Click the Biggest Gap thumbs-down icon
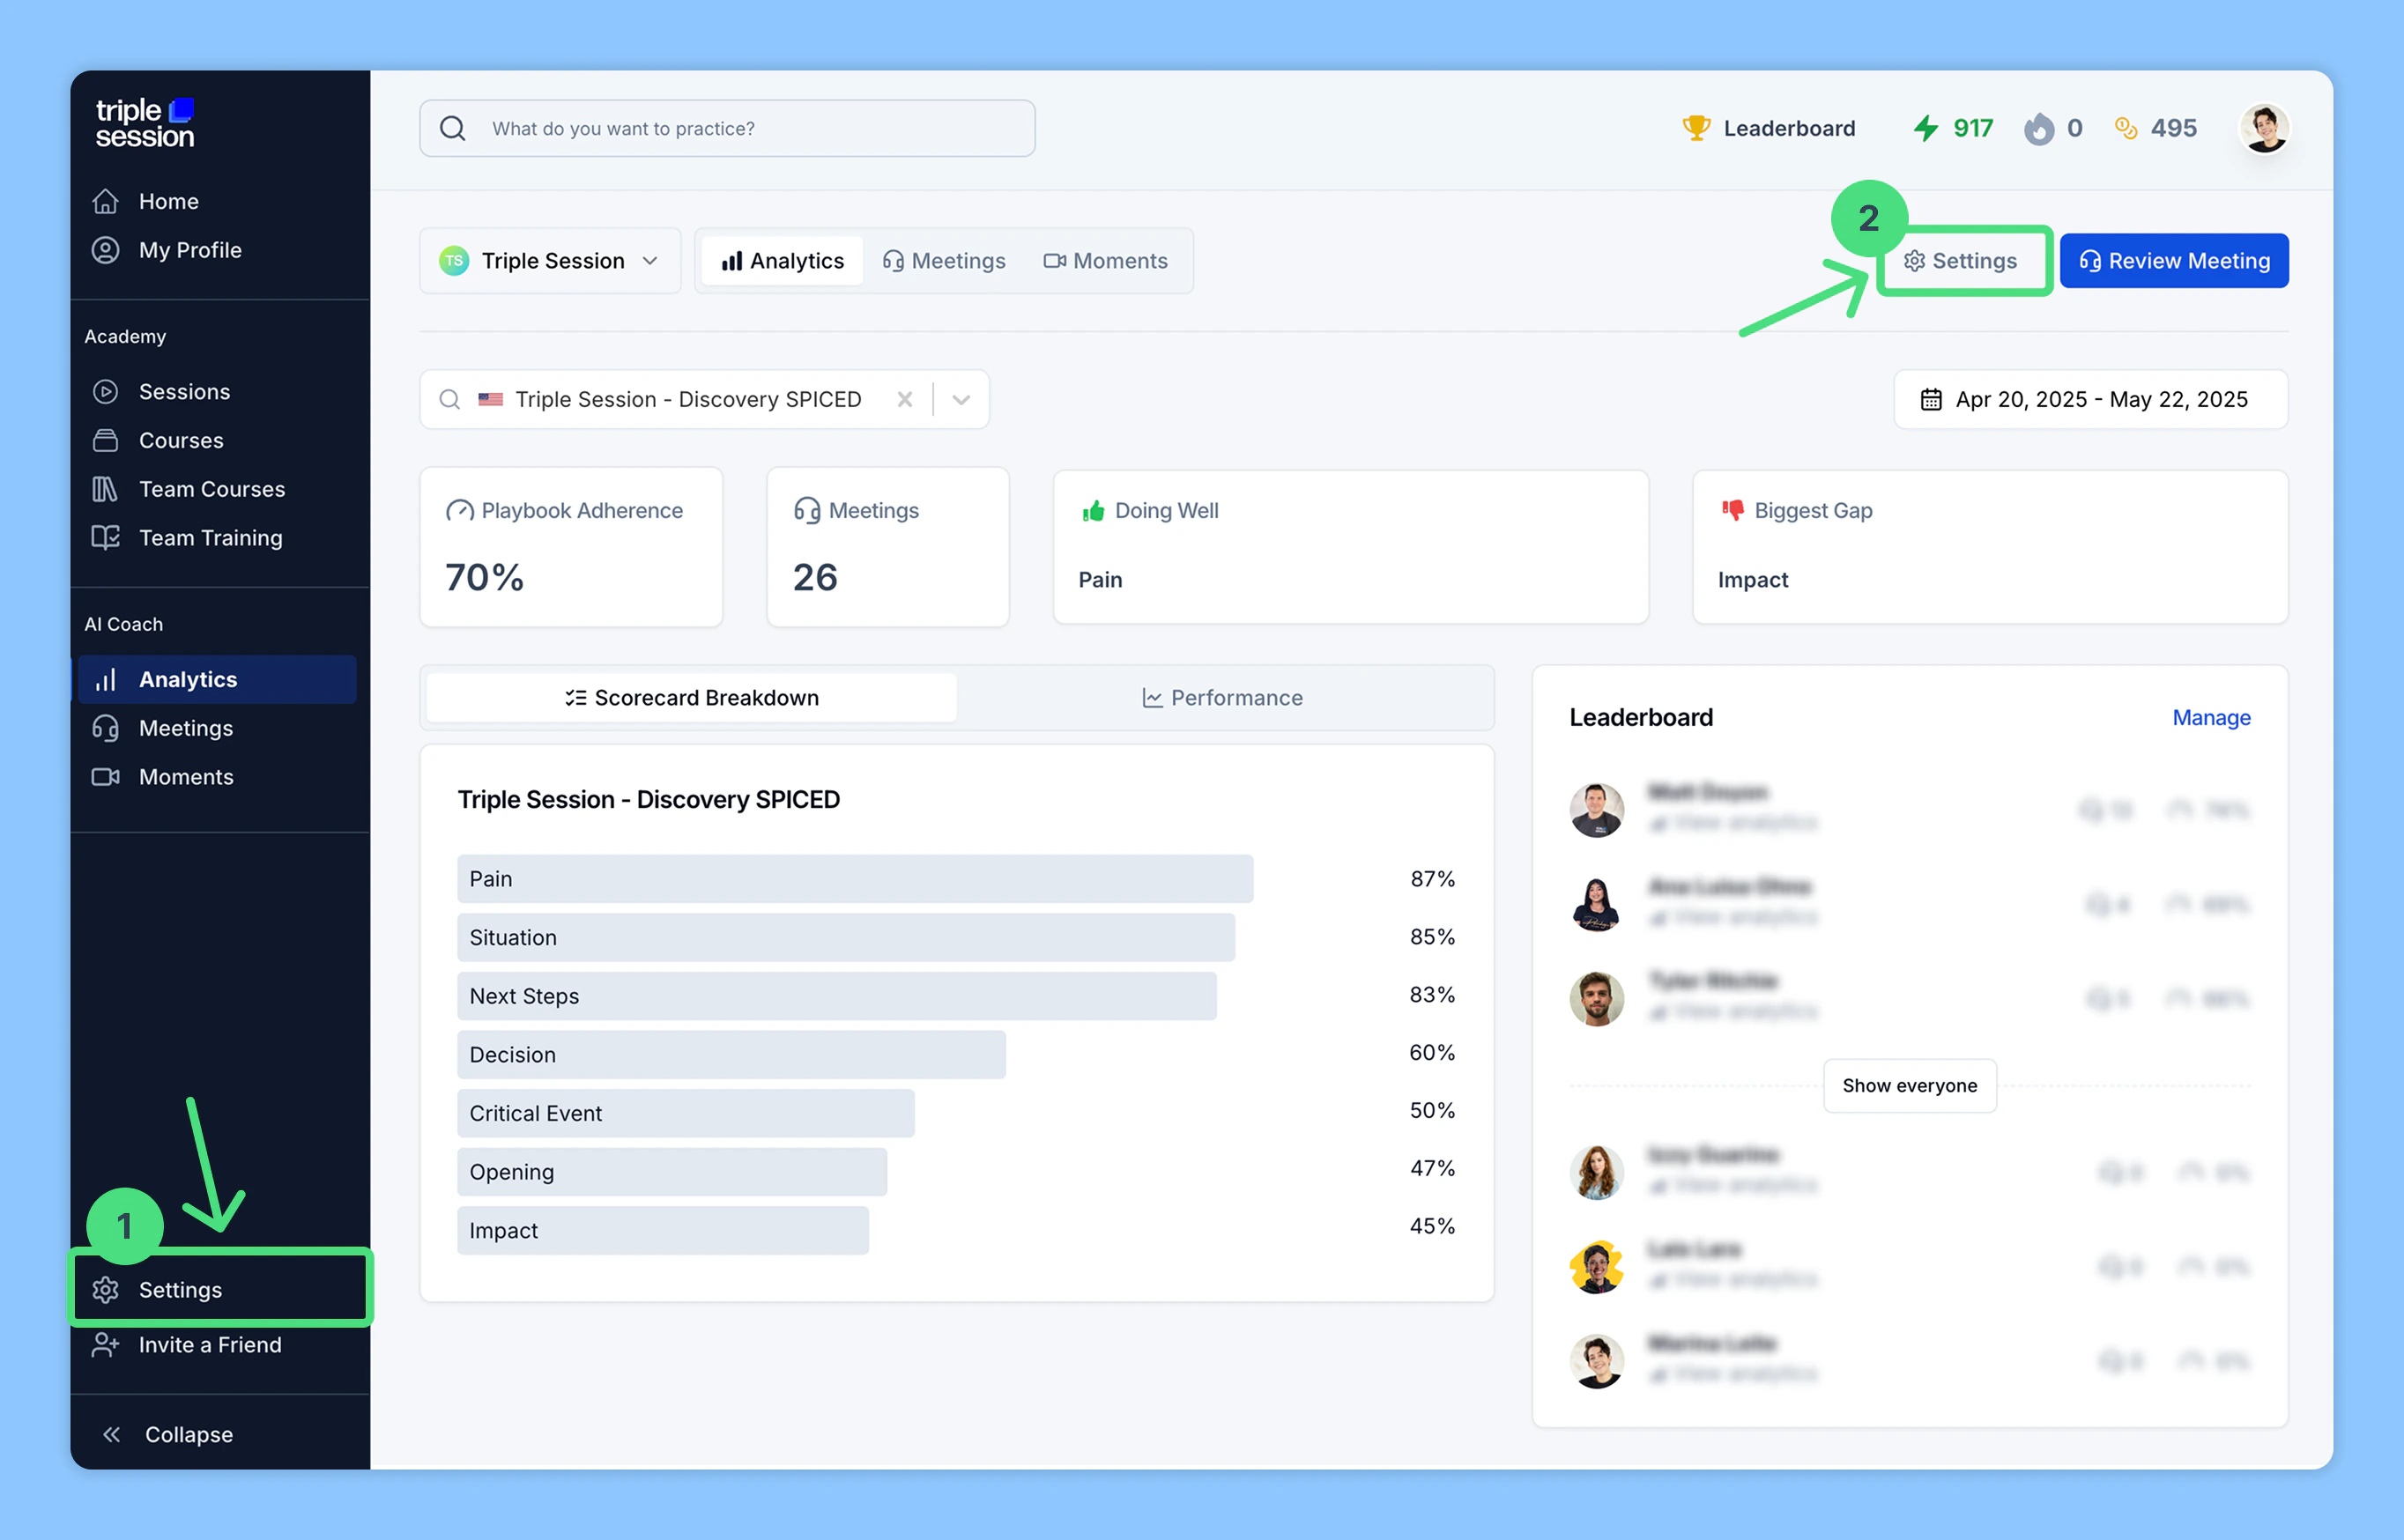This screenshot has height=1540, width=2404. 1732,511
